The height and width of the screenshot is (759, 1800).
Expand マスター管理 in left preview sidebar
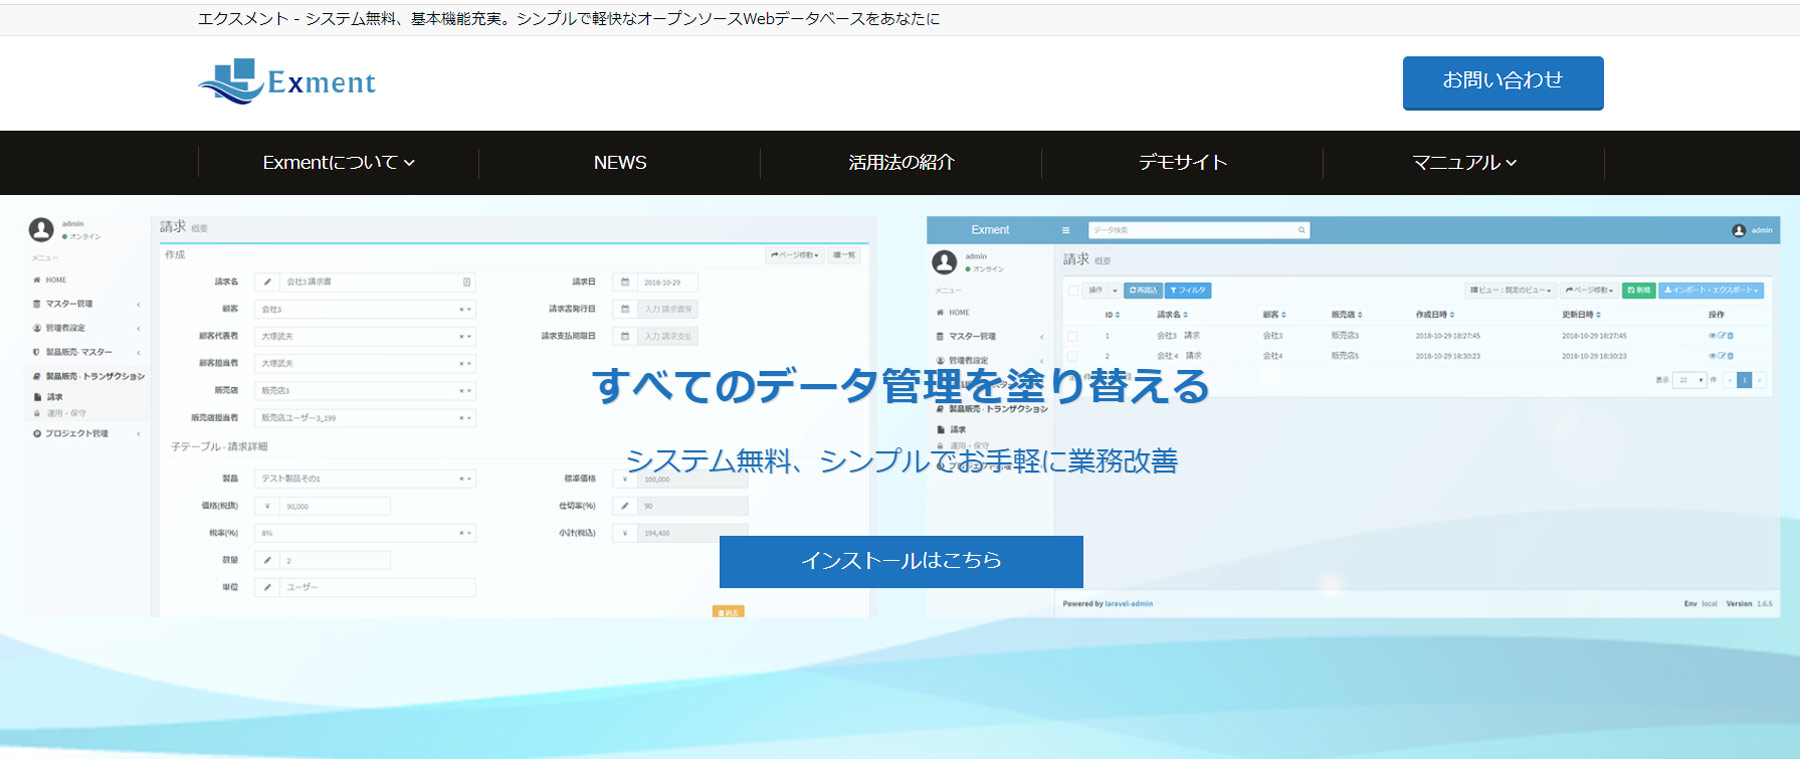pos(87,304)
